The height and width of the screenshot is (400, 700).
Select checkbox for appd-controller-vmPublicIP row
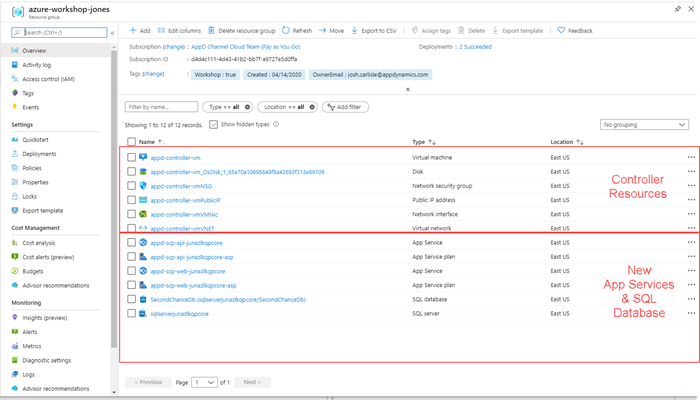click(x=131, y=200)
